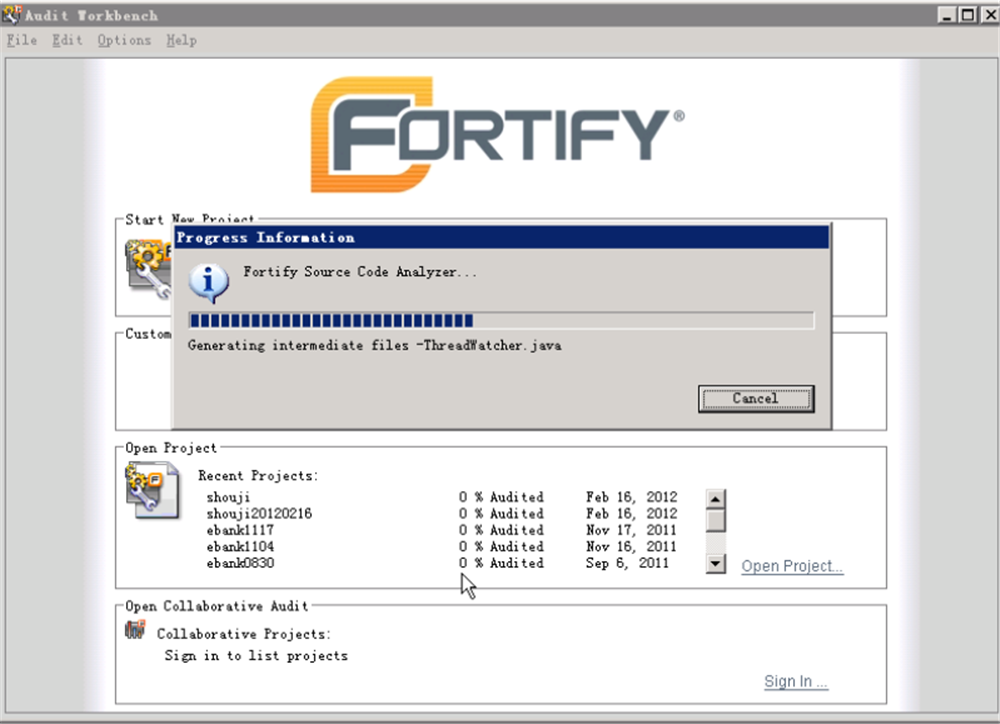The width and height of the screenshot is (1000, 724).
Task: Click the recent projects scroll down arrow
Action: (716, 564)
